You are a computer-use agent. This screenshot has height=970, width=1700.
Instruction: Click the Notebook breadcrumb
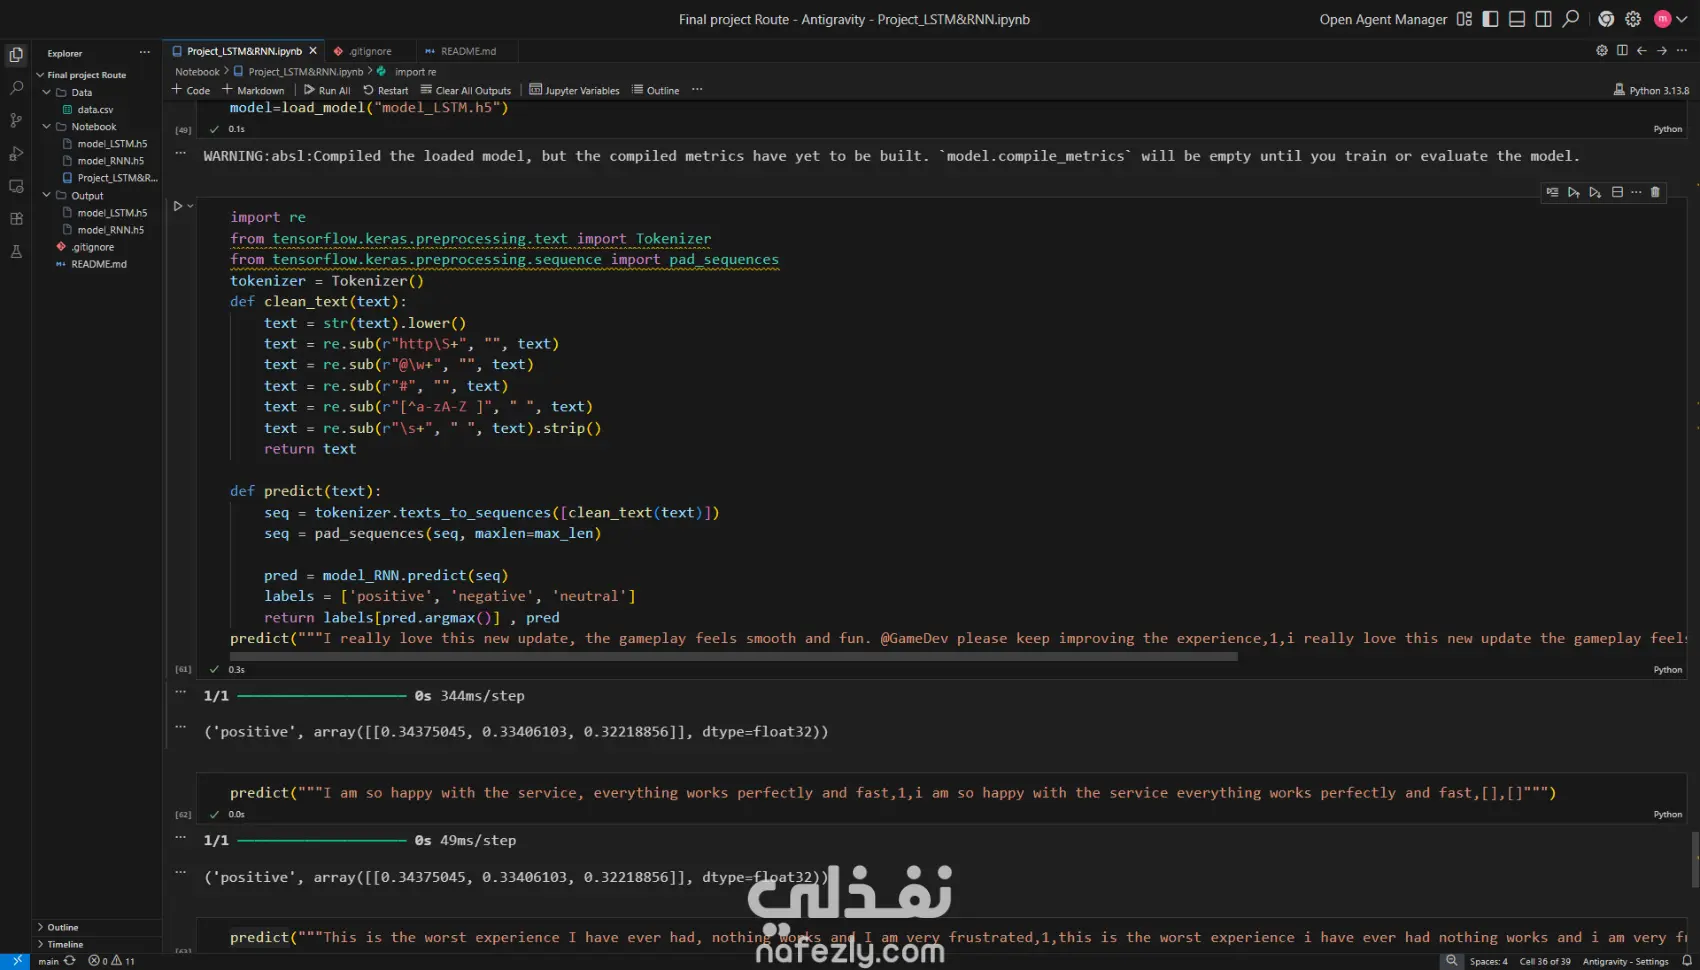click(x=197, y=72)
